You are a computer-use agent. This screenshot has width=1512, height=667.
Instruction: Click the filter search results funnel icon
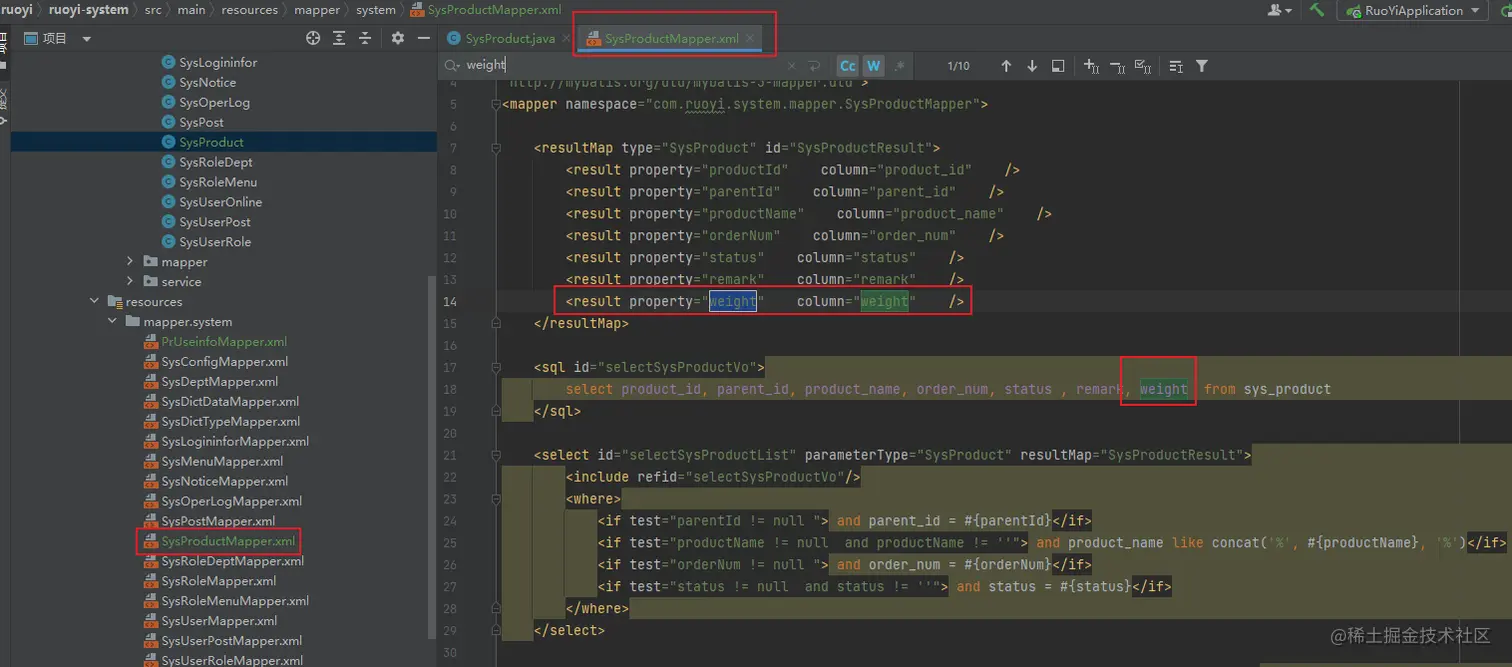coord(1202,66)
